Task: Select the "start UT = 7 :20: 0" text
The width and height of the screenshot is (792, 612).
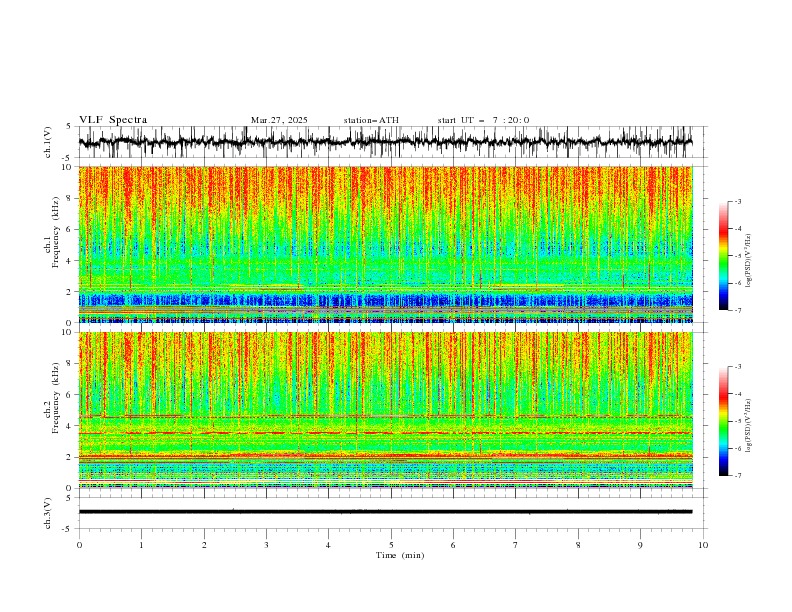Action: coord(483,120)
